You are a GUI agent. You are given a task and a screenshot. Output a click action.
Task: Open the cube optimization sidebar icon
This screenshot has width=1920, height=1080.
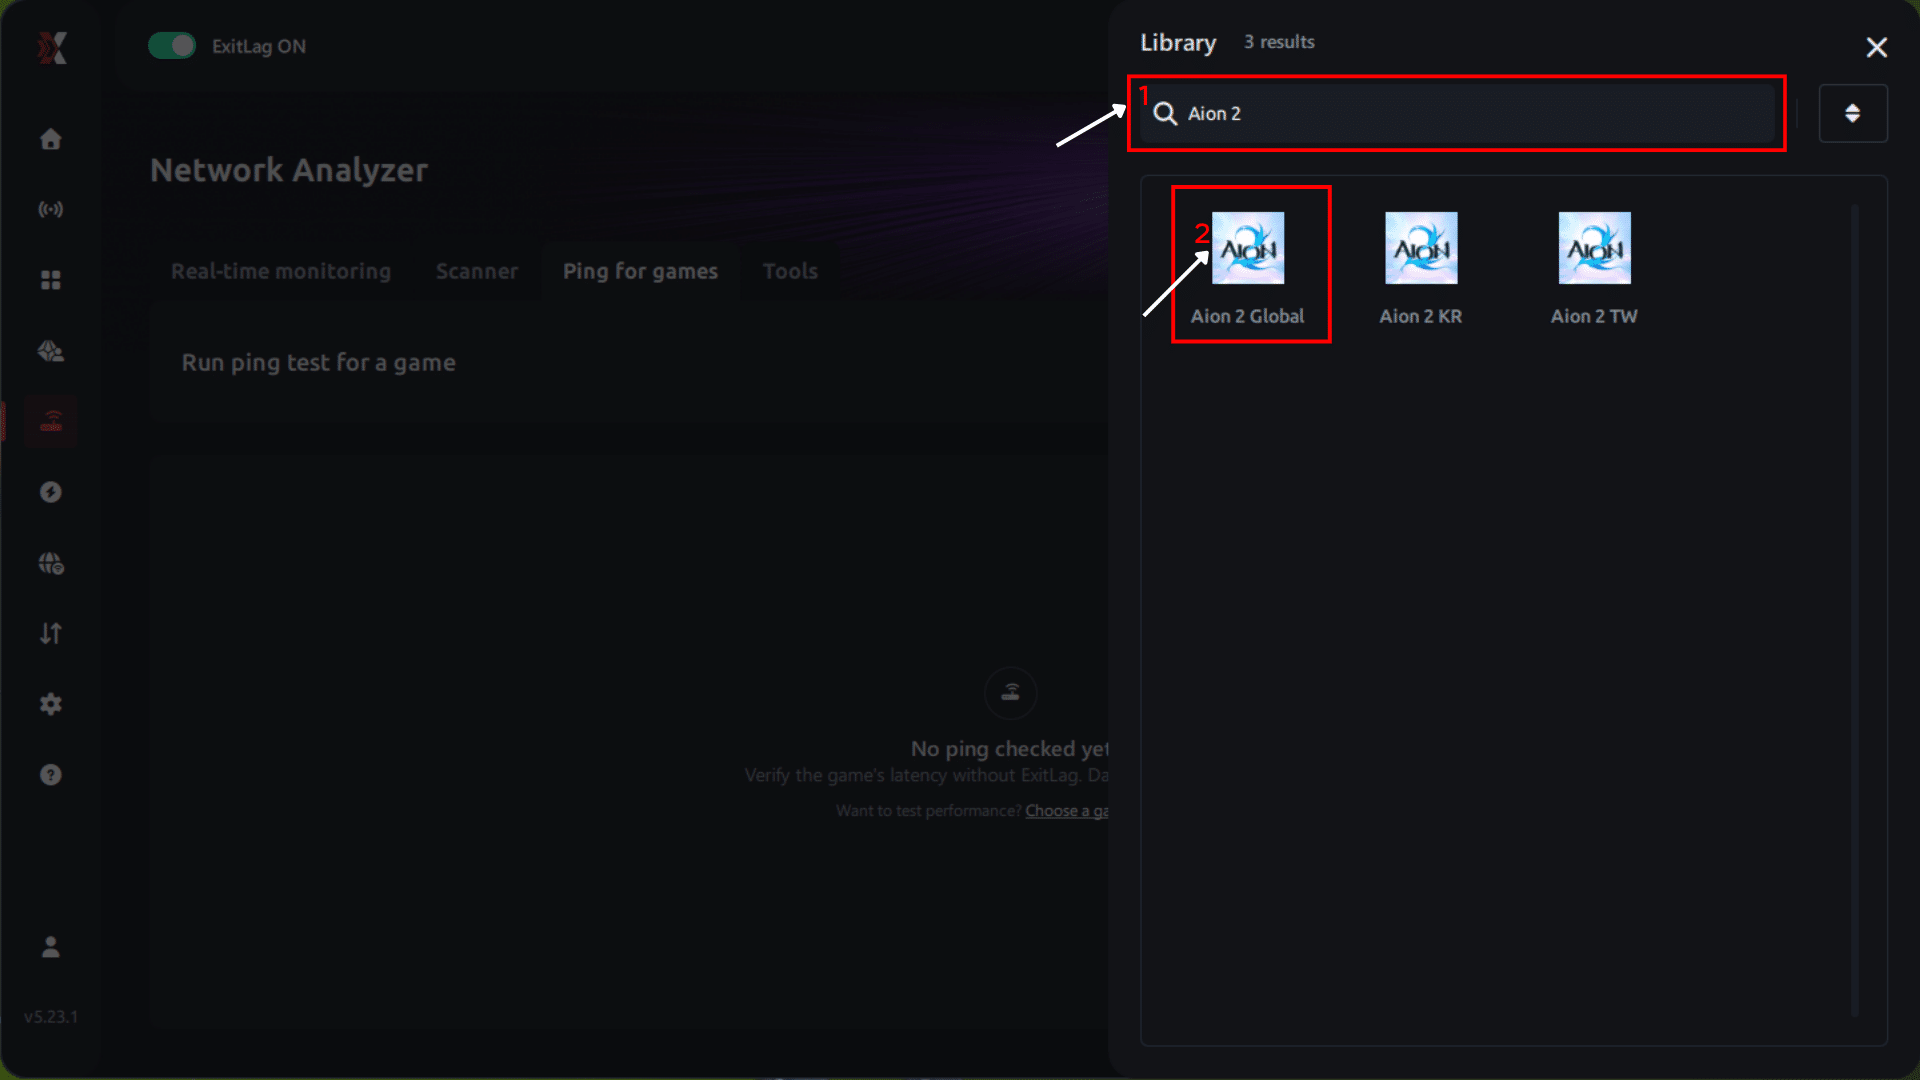(51, 351)
